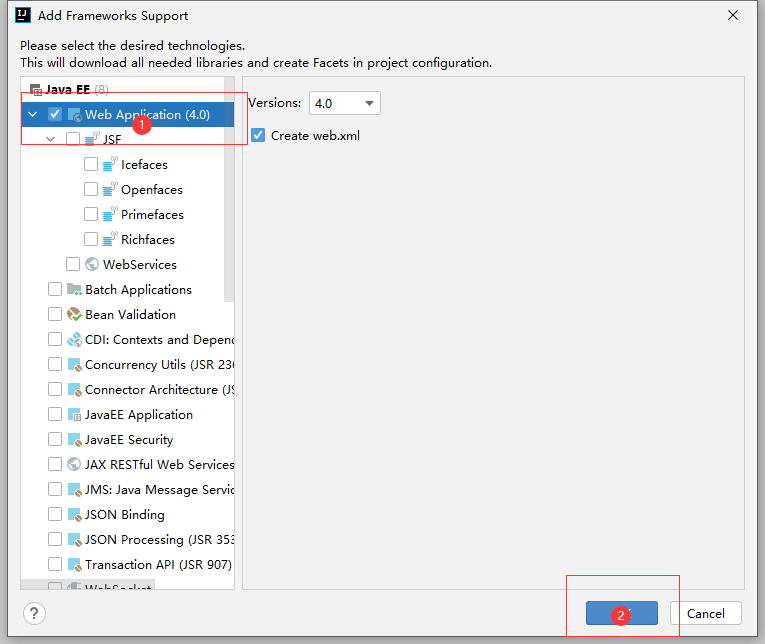The image size is (765, 644).
Task: Click the blue OK button
Action: pyautogui.click(x=622, y=613)
